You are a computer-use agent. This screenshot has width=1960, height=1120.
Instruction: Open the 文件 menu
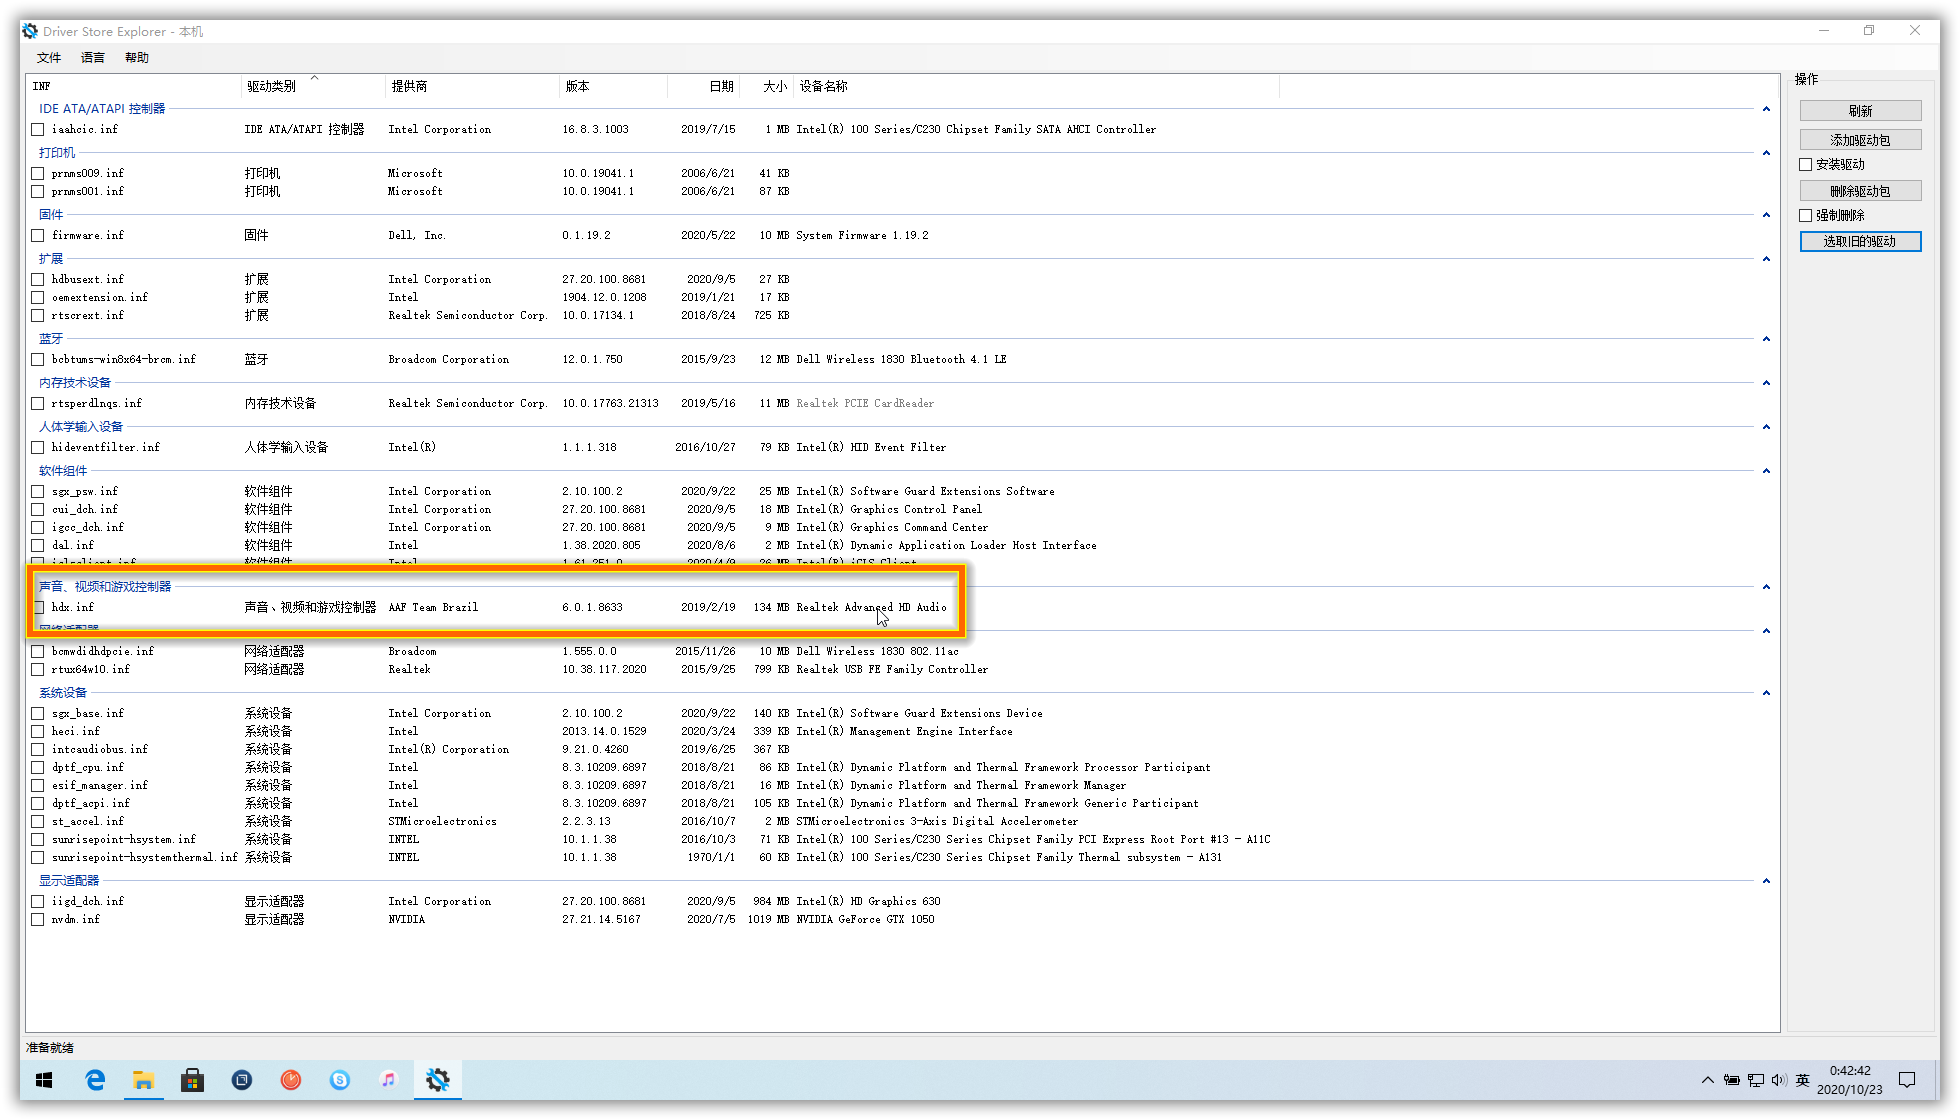pos(49,58)
